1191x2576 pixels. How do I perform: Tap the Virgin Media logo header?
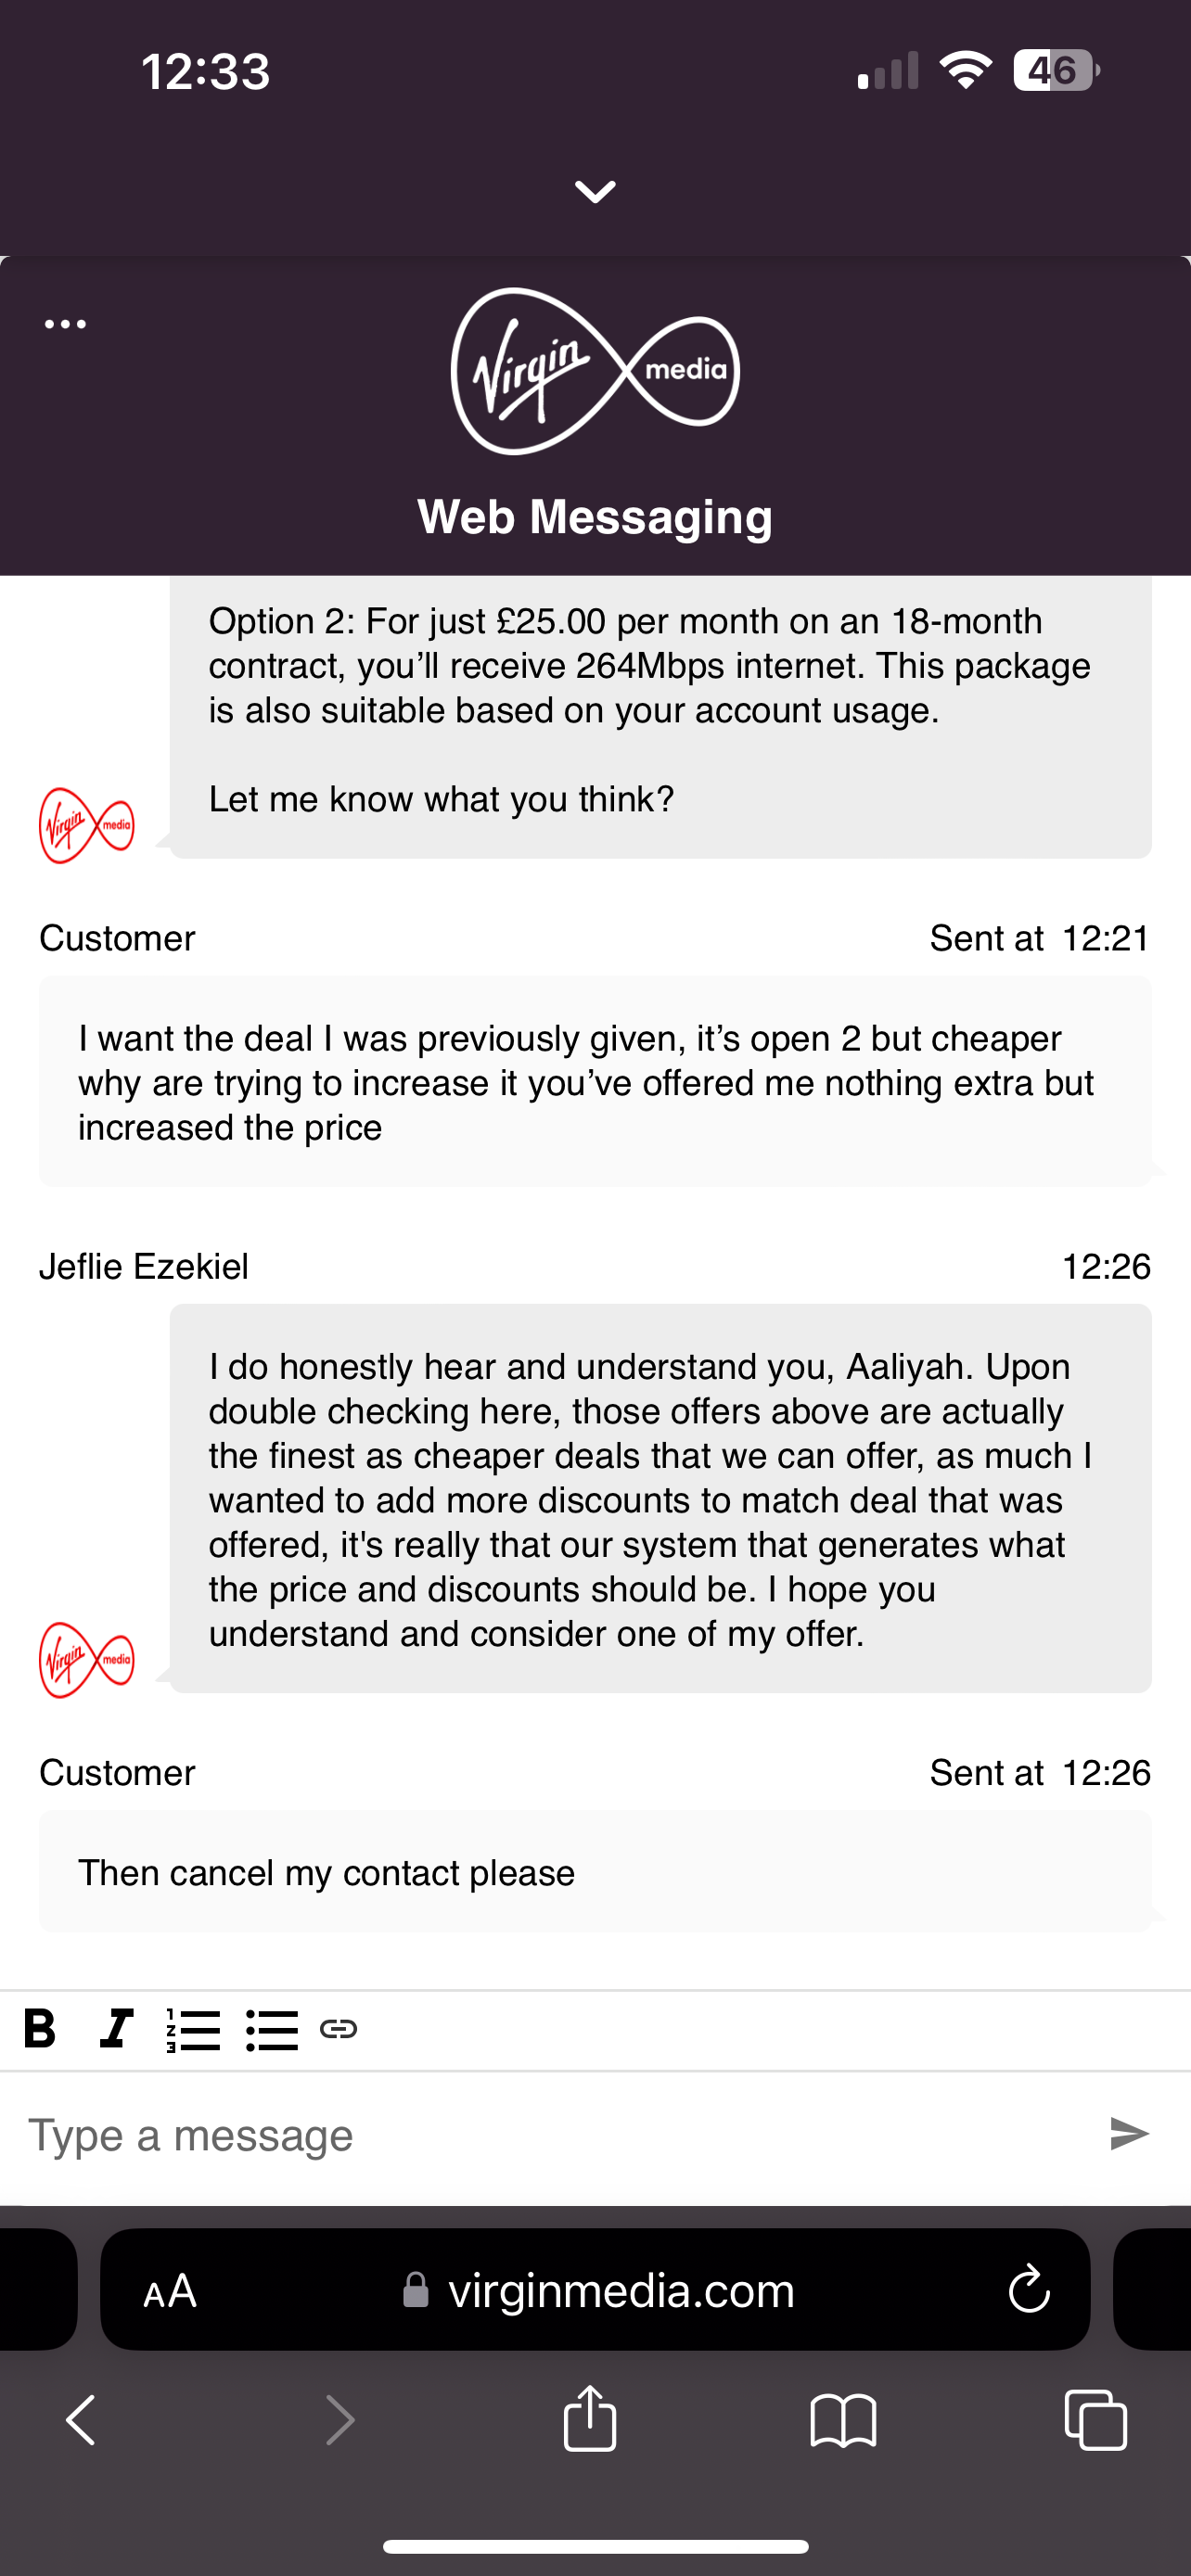[595, 371]
